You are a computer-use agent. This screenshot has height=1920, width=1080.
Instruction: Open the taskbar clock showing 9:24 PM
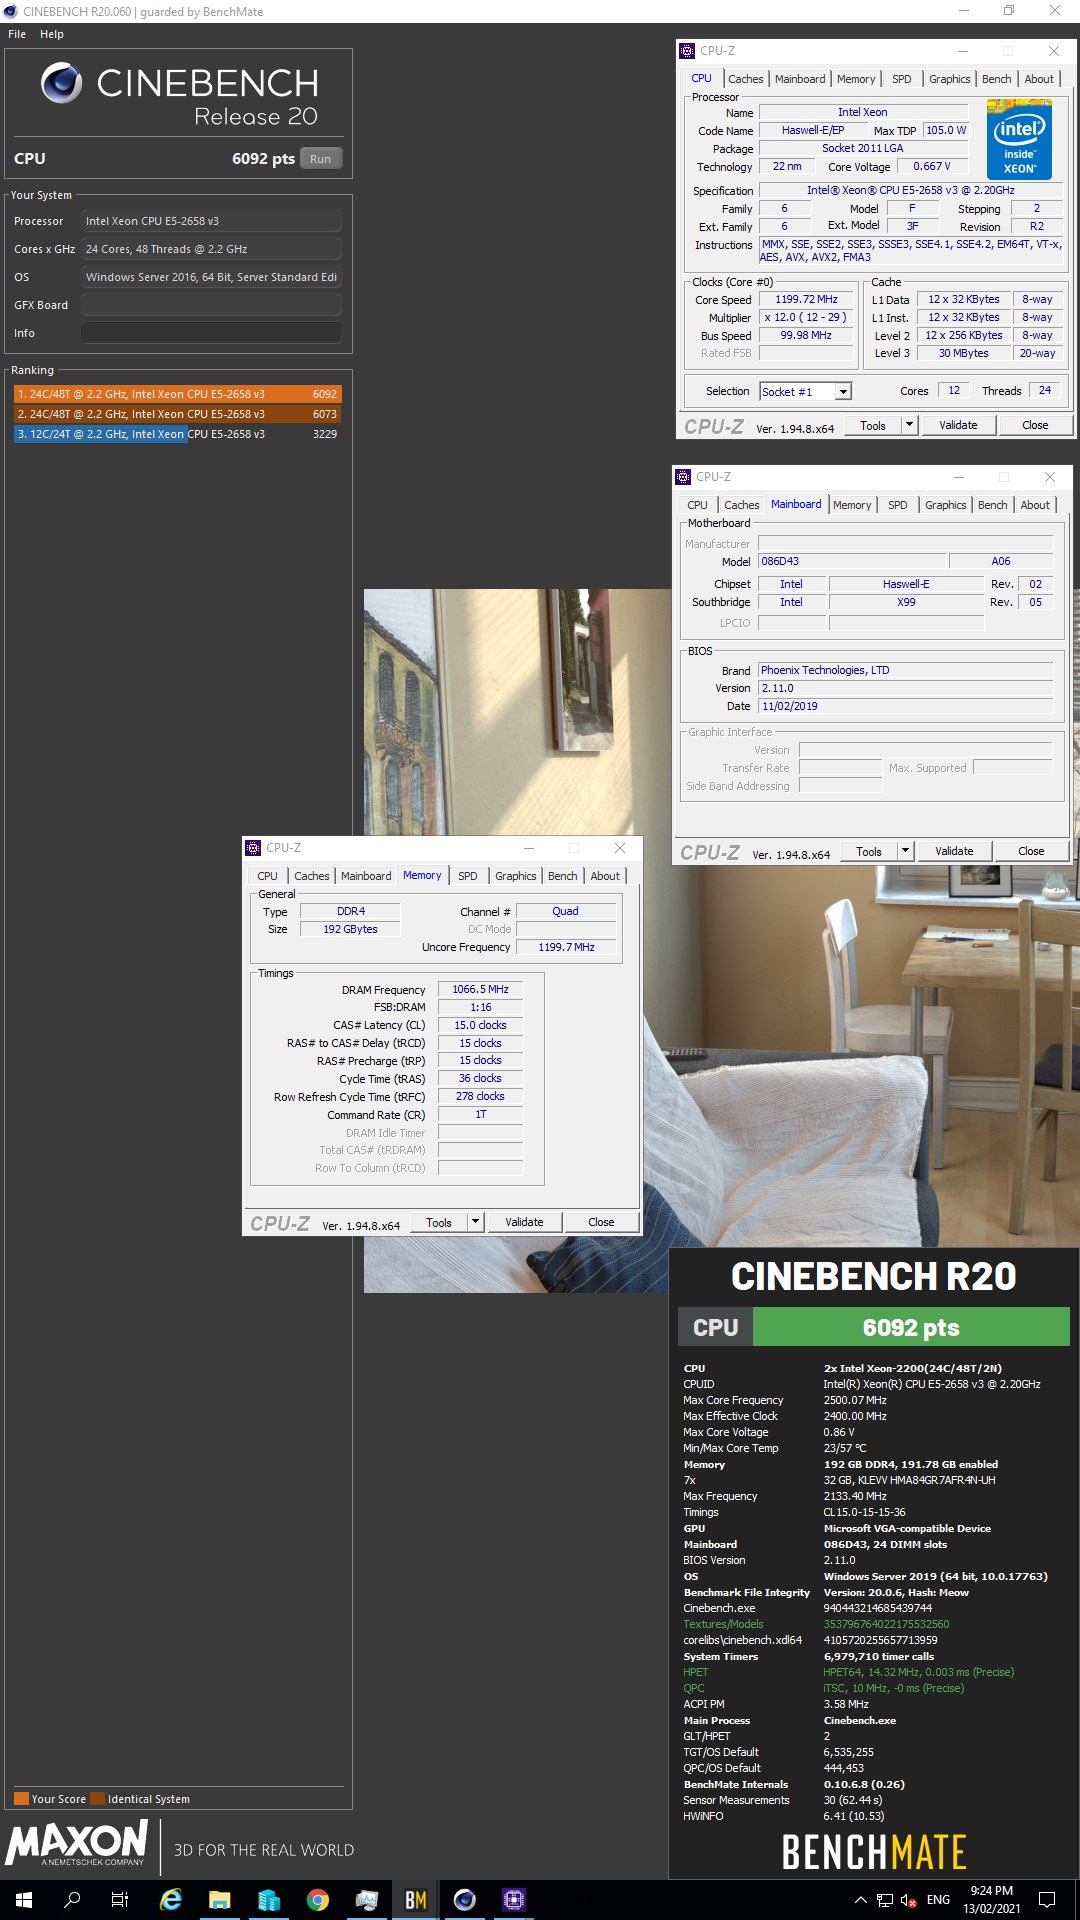pos(992,1899)
